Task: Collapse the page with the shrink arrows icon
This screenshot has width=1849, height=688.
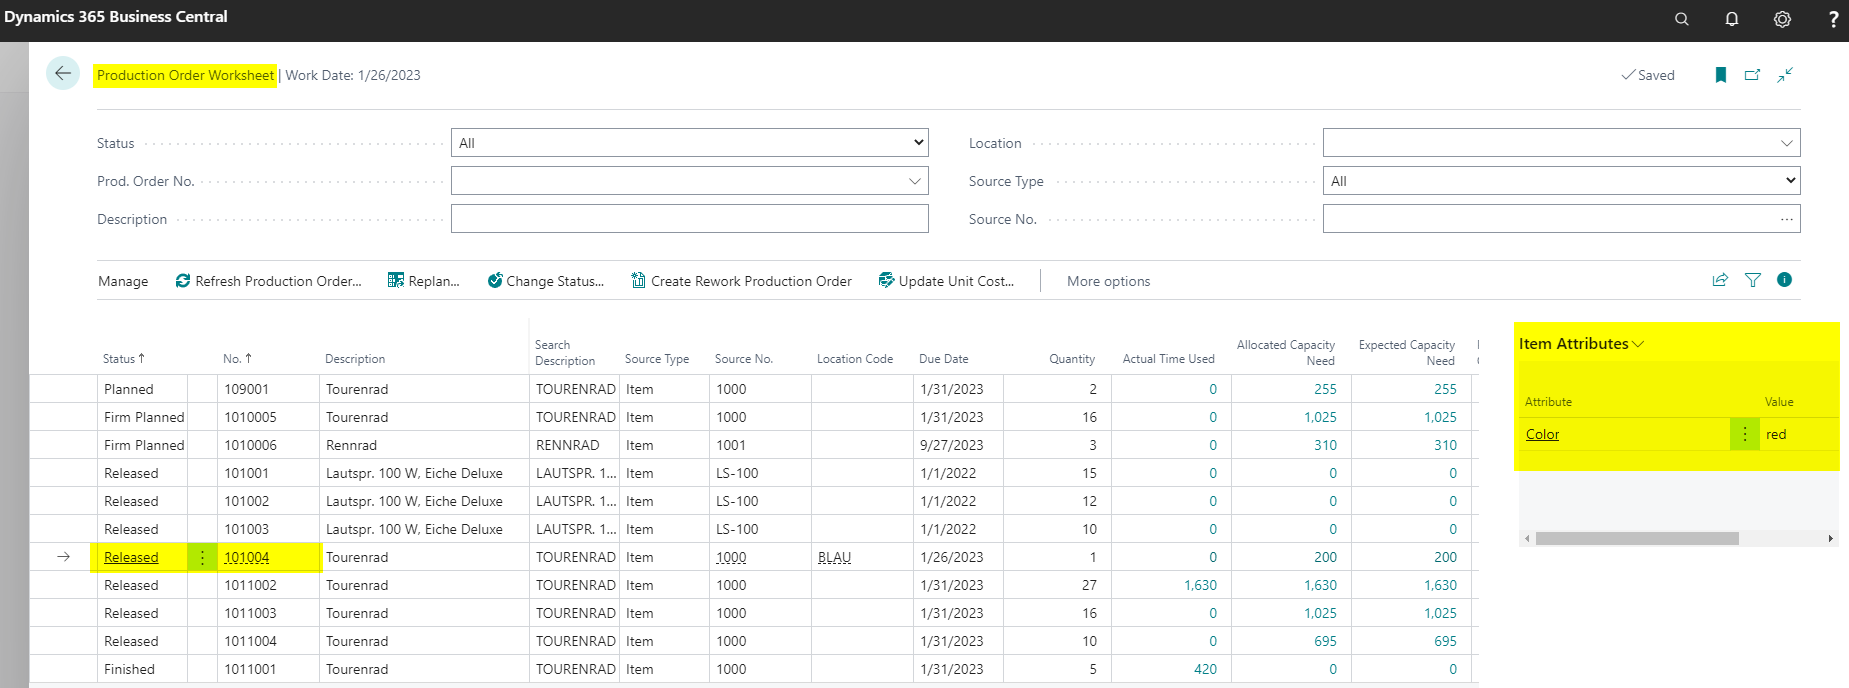Action: point(1785,75)
